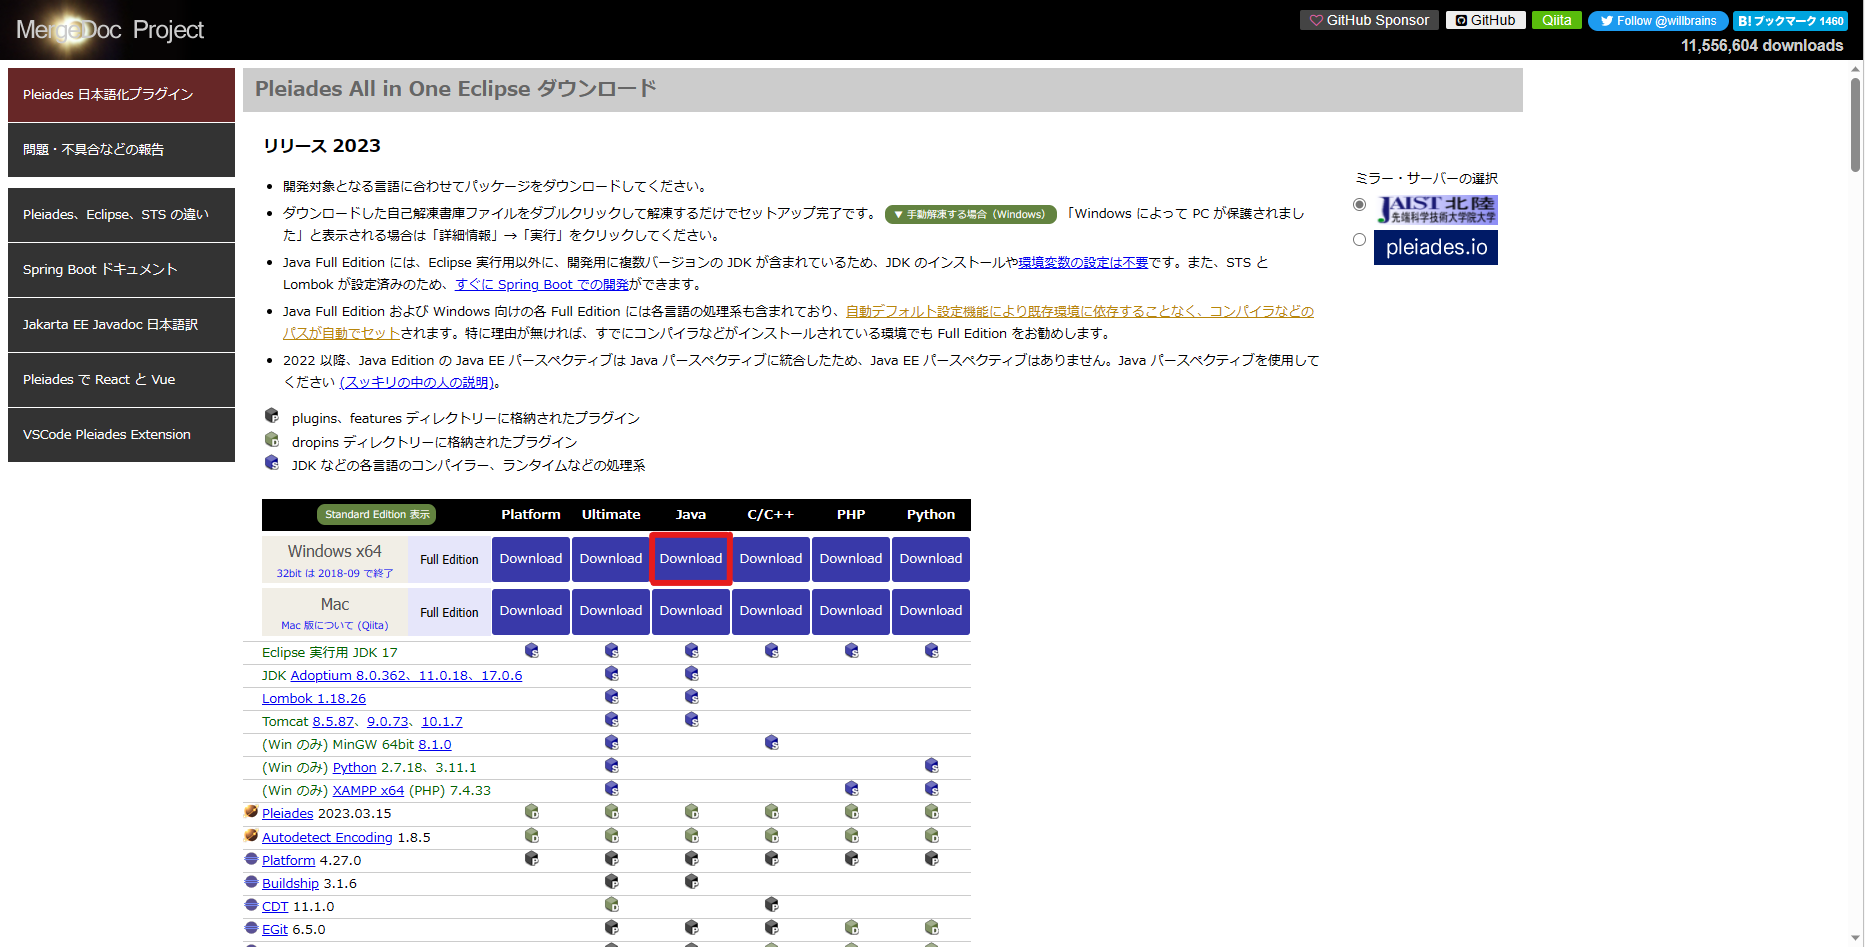The width and height of the screenshot is (1865, 947).
Task: Select the XAMPP x64 icon in PHP column
Action: [851, 789]
